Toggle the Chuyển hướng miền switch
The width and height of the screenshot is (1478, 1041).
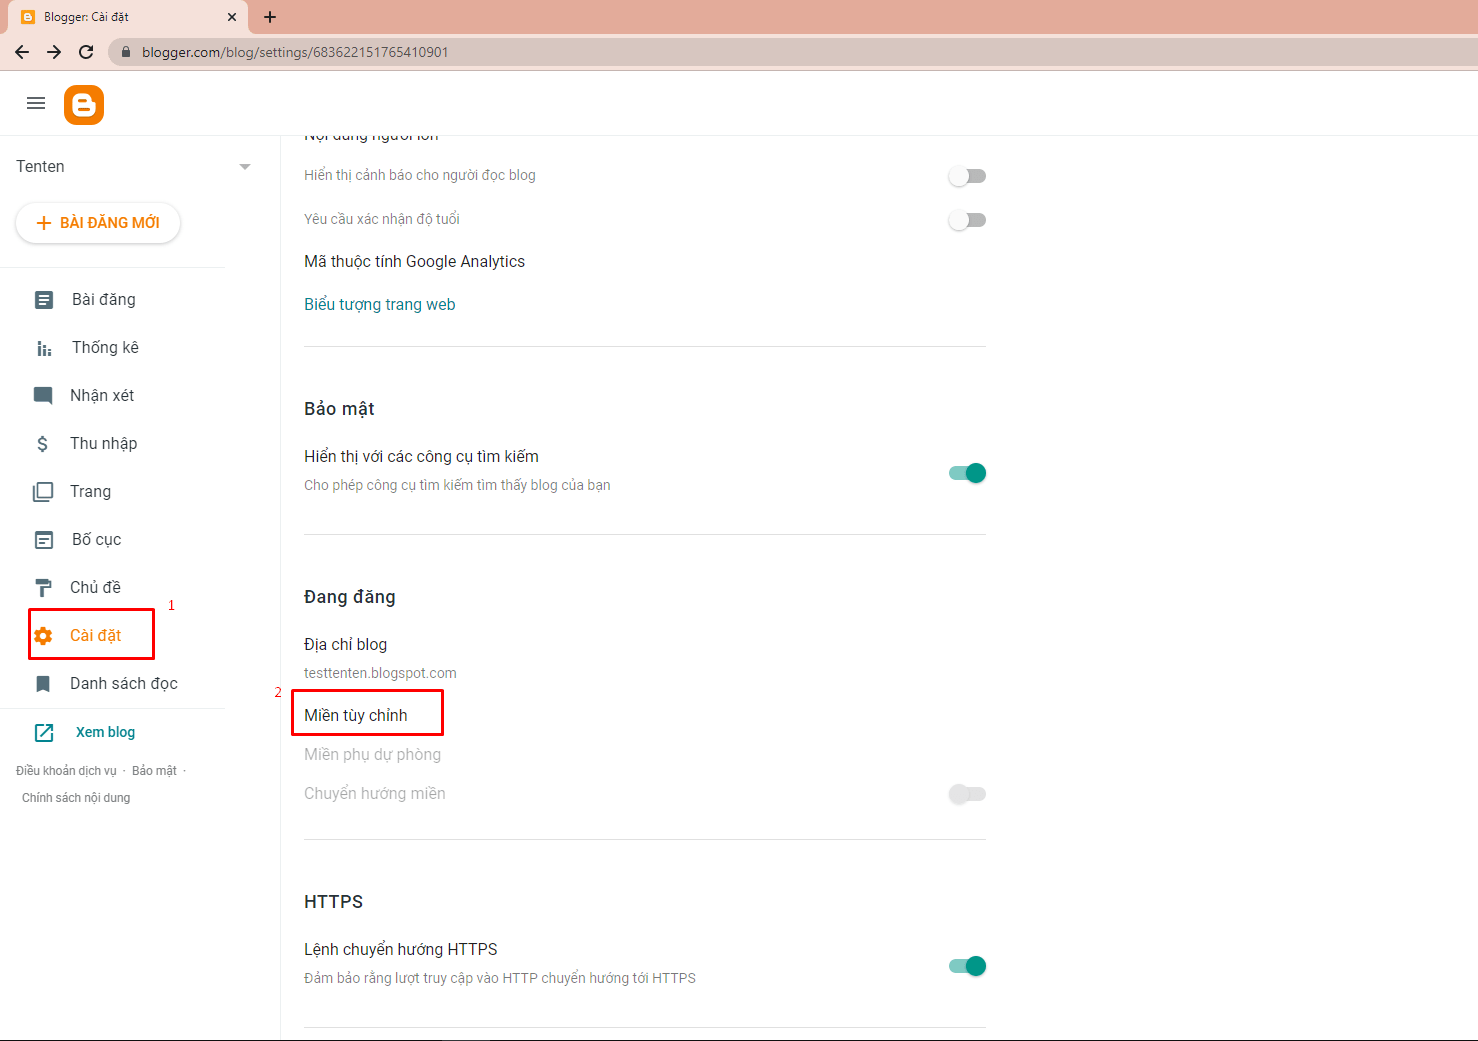tap(967, 794)
